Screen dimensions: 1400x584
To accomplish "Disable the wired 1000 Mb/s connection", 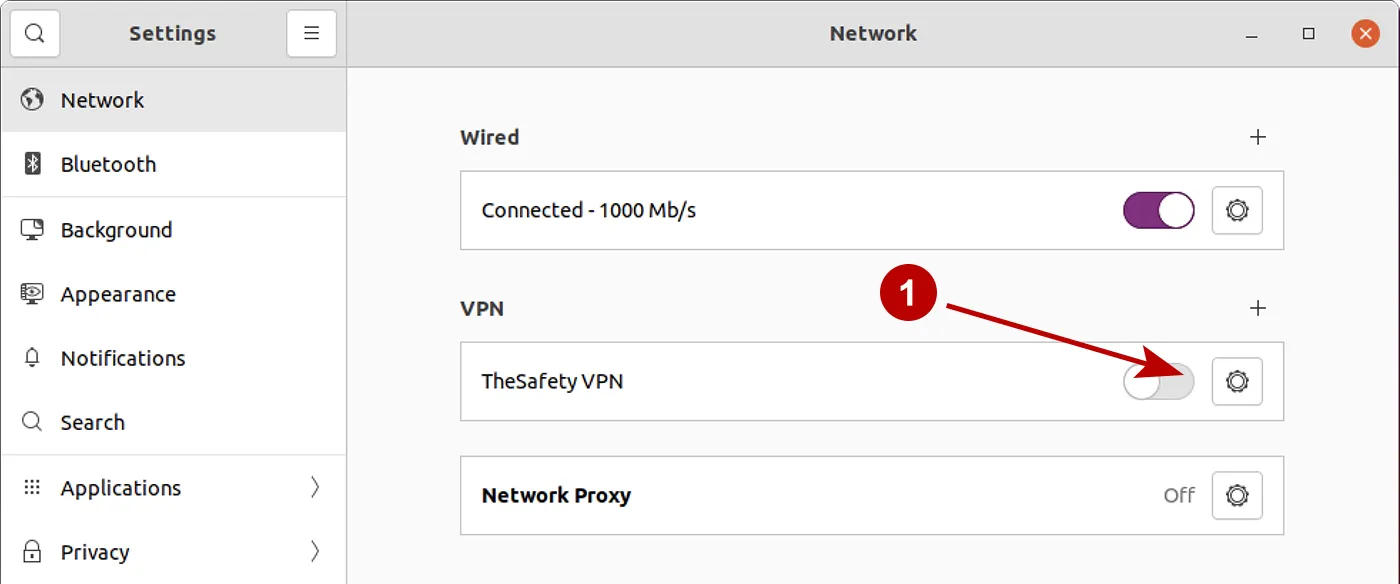I will pyautogui.click(x=1158, y=211).
